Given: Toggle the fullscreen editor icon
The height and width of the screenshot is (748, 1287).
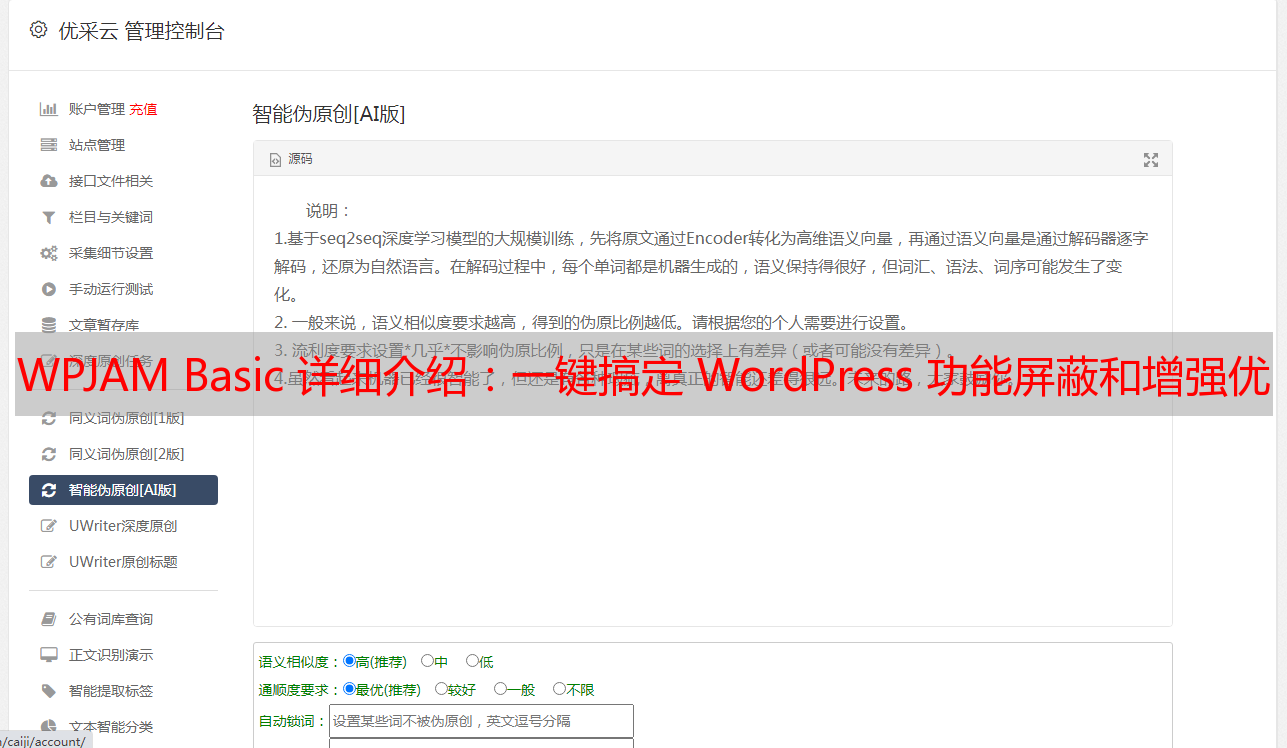Looking at the screenshot, I should (1151, 160).
